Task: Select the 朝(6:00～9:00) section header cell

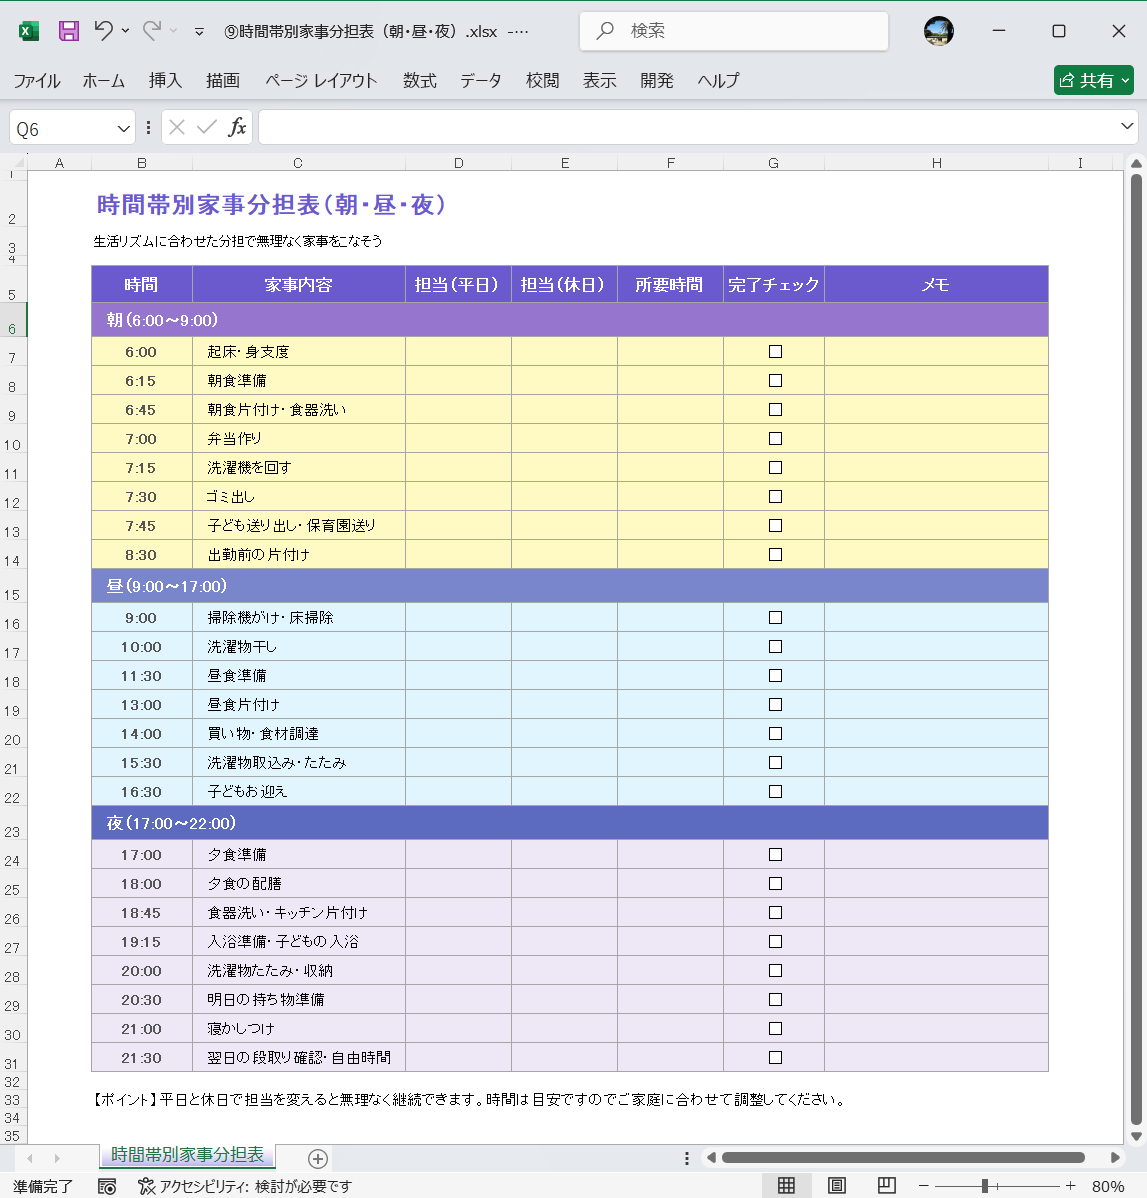Action: pos(569,320)
